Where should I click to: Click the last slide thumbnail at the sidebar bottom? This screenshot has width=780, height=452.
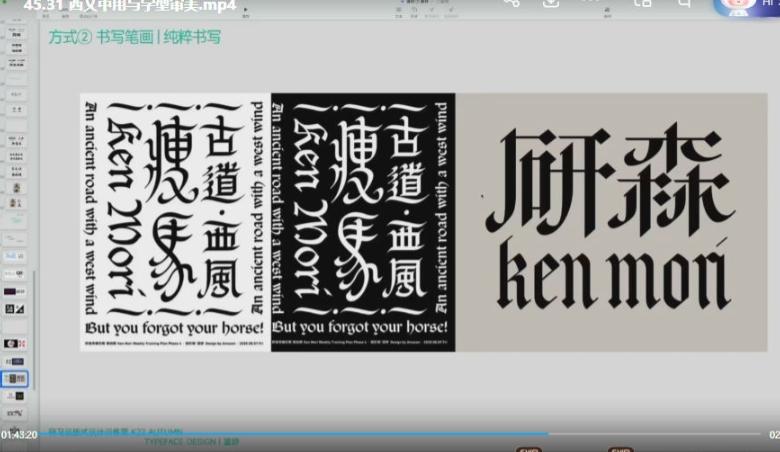point(15,412)
